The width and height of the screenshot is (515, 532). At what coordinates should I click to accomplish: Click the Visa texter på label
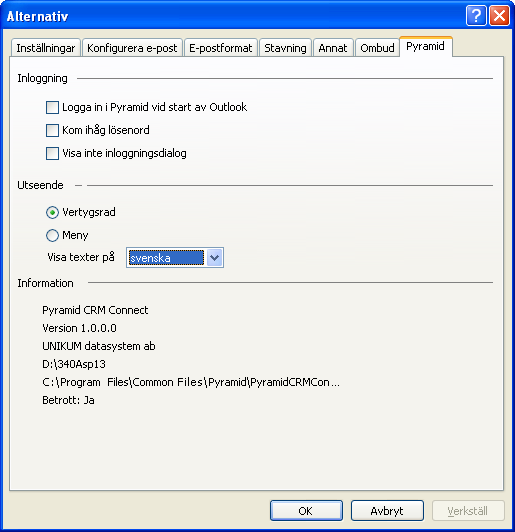pyautogui.click(x=81, y=257)
